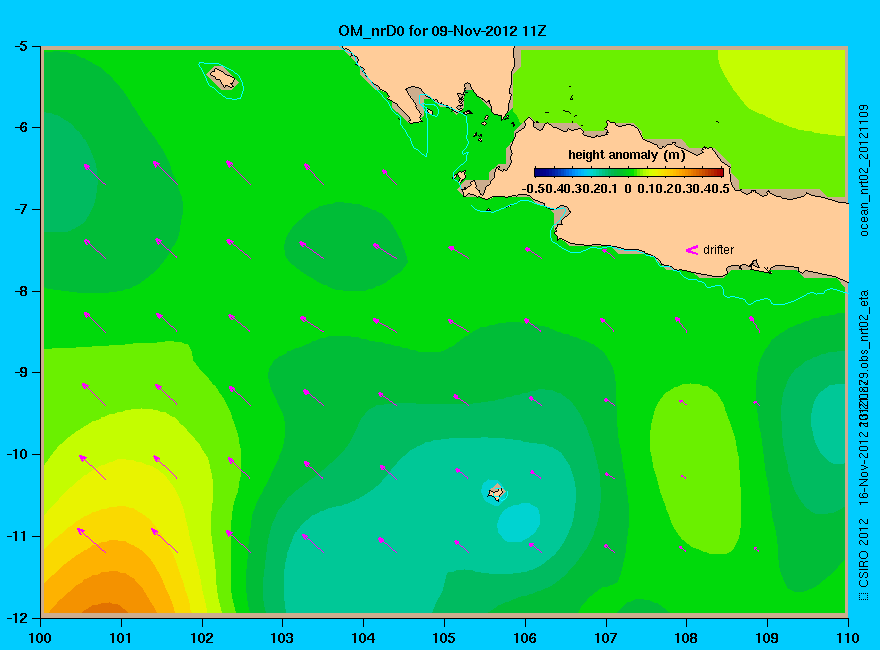Click the longitude axis label '104'
Screen dimensions: 880x650
click(x=363, y=638)
